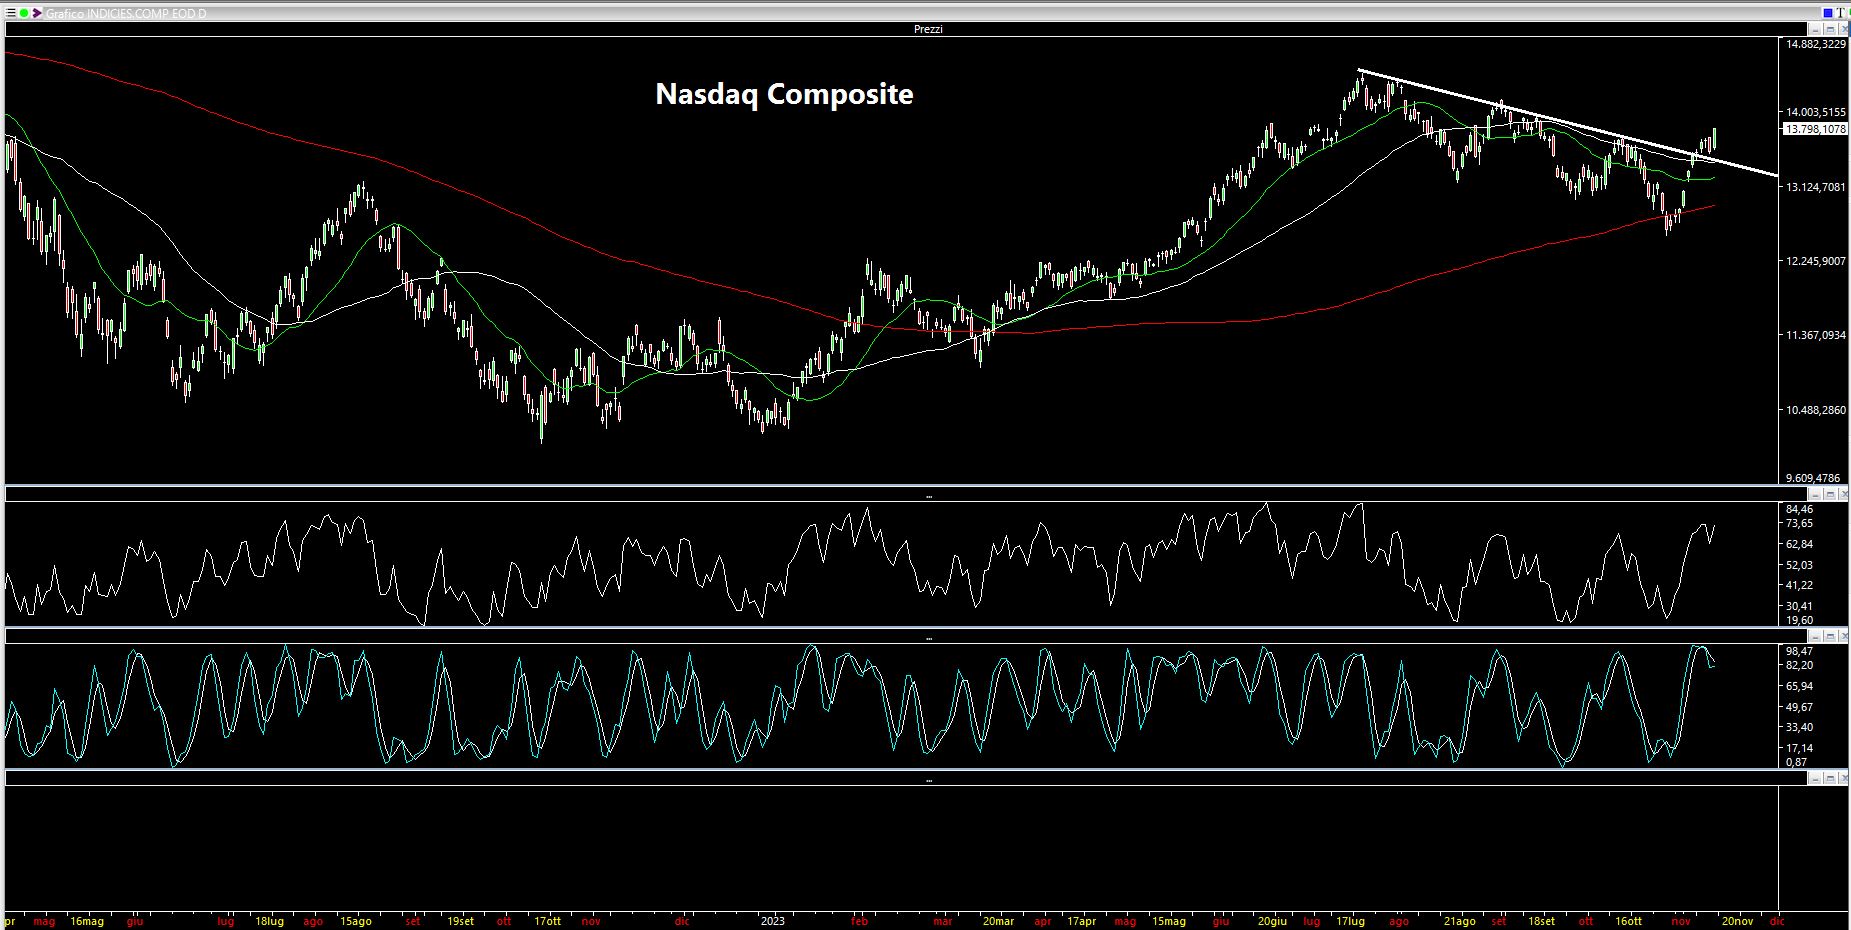Minimize the stochastic indicator panel
Viewport: 1851px width, 930px height.
(1815, 636)
